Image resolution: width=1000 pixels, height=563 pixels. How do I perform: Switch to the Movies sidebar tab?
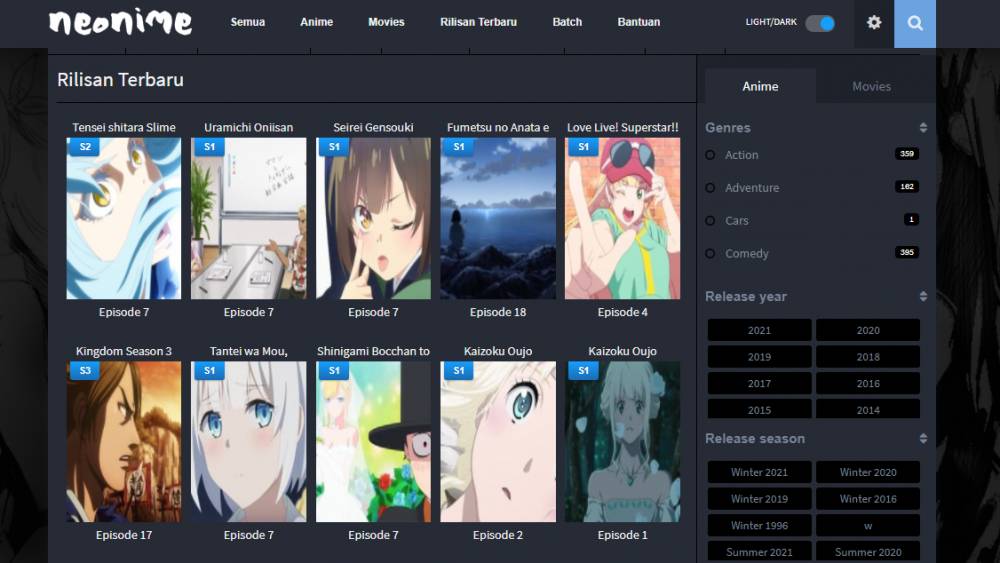(x=871, y=86)
